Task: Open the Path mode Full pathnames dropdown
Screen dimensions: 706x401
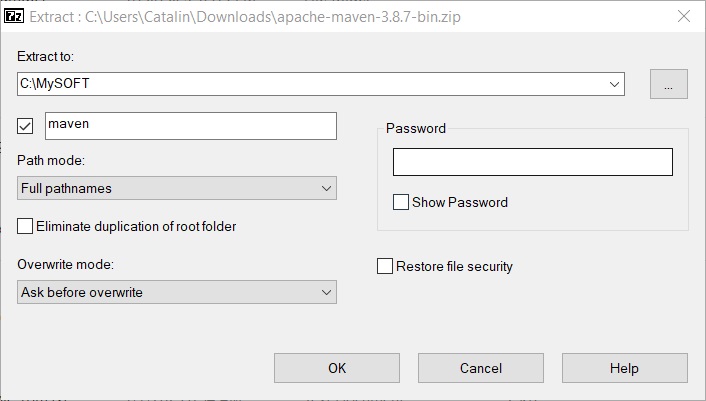Action: 176,188
